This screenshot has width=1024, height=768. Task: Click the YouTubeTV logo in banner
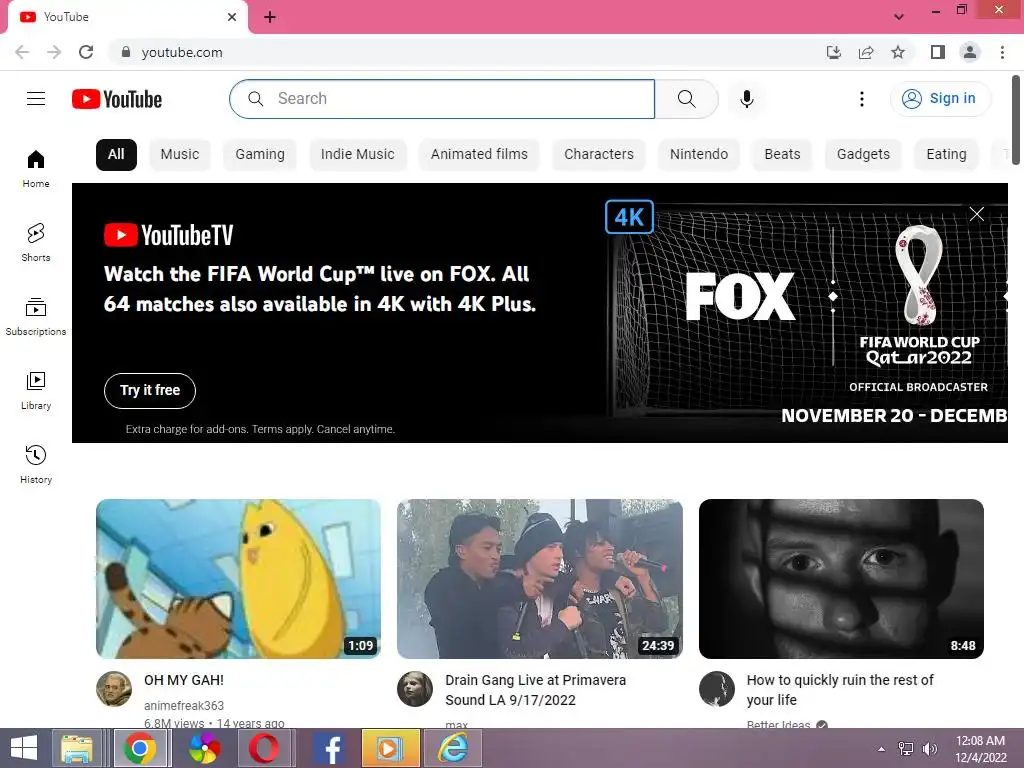pyautogui.click(x=168, y=235)
